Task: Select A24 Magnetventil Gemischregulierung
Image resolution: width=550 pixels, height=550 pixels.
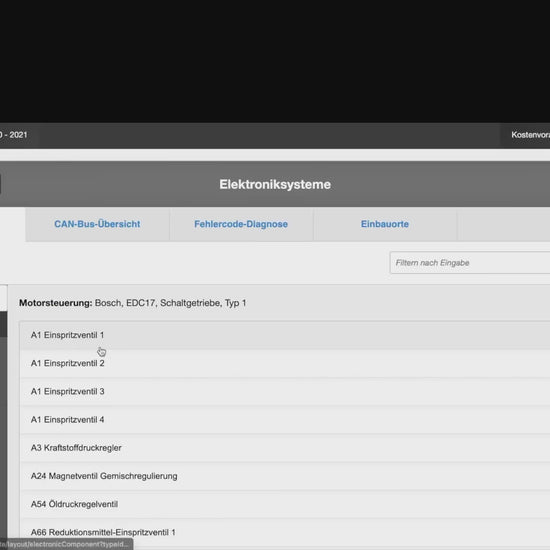Action: pyautogui.click(x=285, y=476)
